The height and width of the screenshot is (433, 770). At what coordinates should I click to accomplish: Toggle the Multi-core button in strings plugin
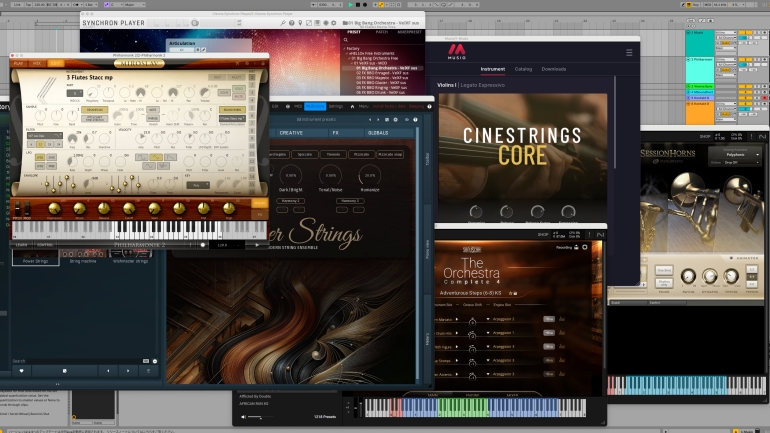[x=315, y=107]
